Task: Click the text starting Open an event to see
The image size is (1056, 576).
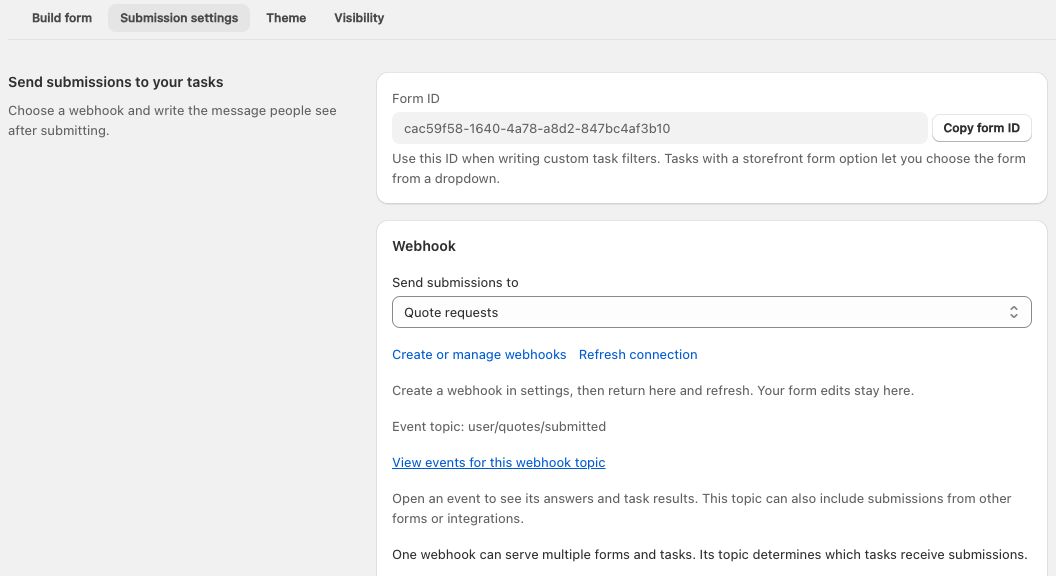Action: (701, 509)
